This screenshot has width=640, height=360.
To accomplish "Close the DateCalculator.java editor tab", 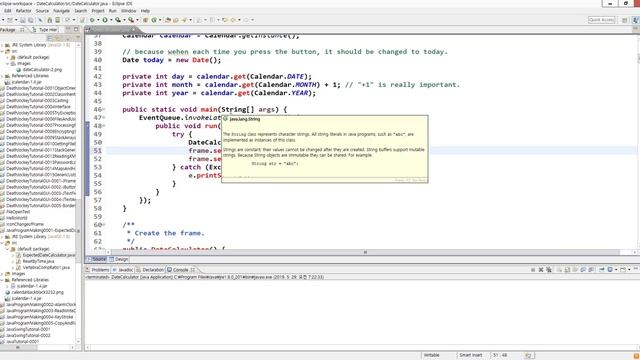I will click(133, 29).
